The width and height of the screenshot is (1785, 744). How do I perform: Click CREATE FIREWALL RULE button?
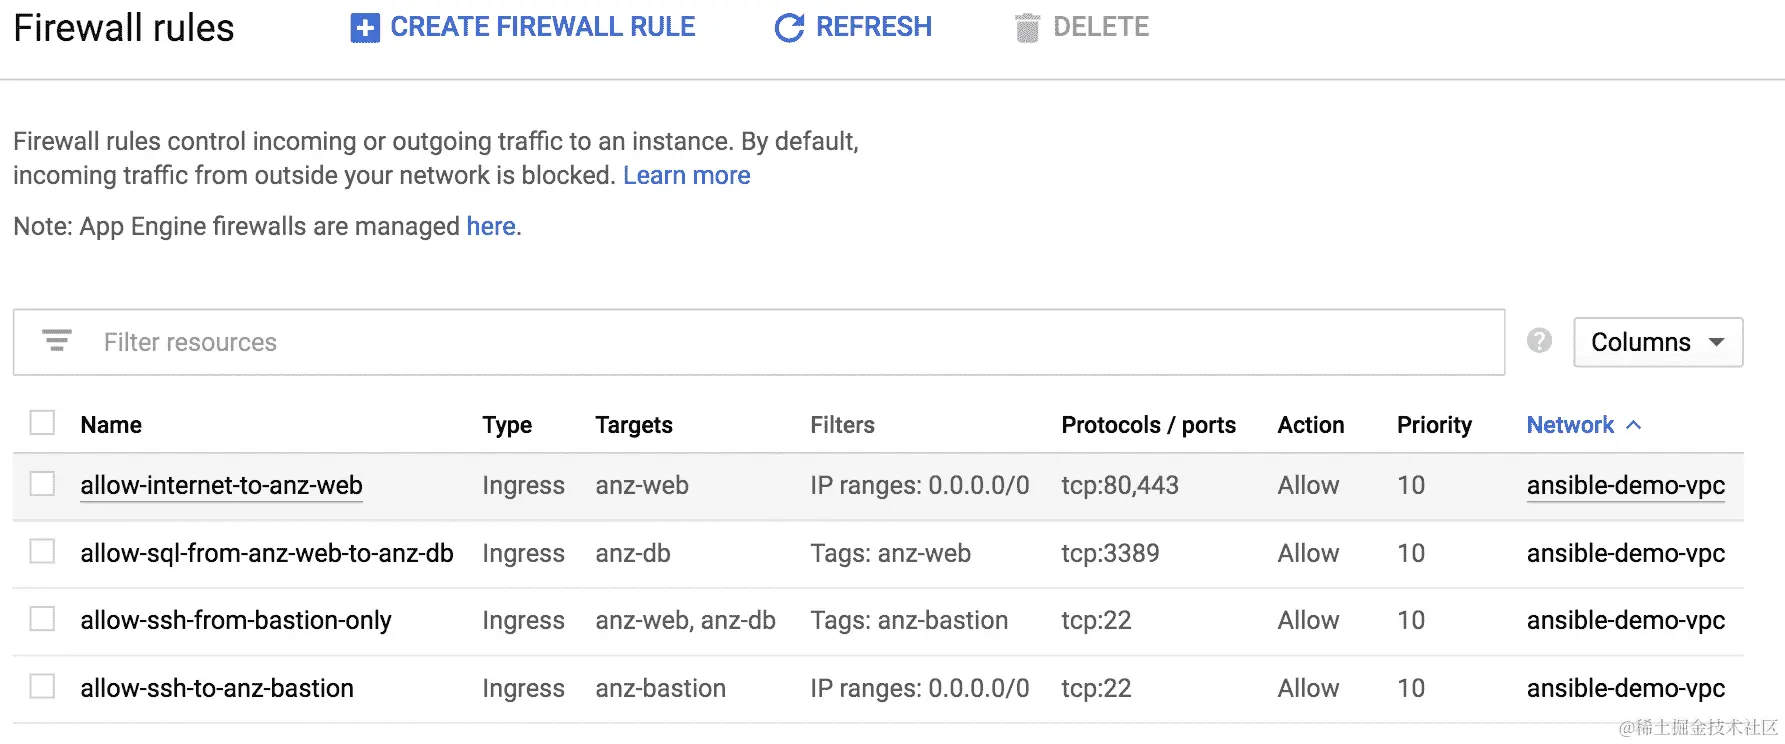523,27
